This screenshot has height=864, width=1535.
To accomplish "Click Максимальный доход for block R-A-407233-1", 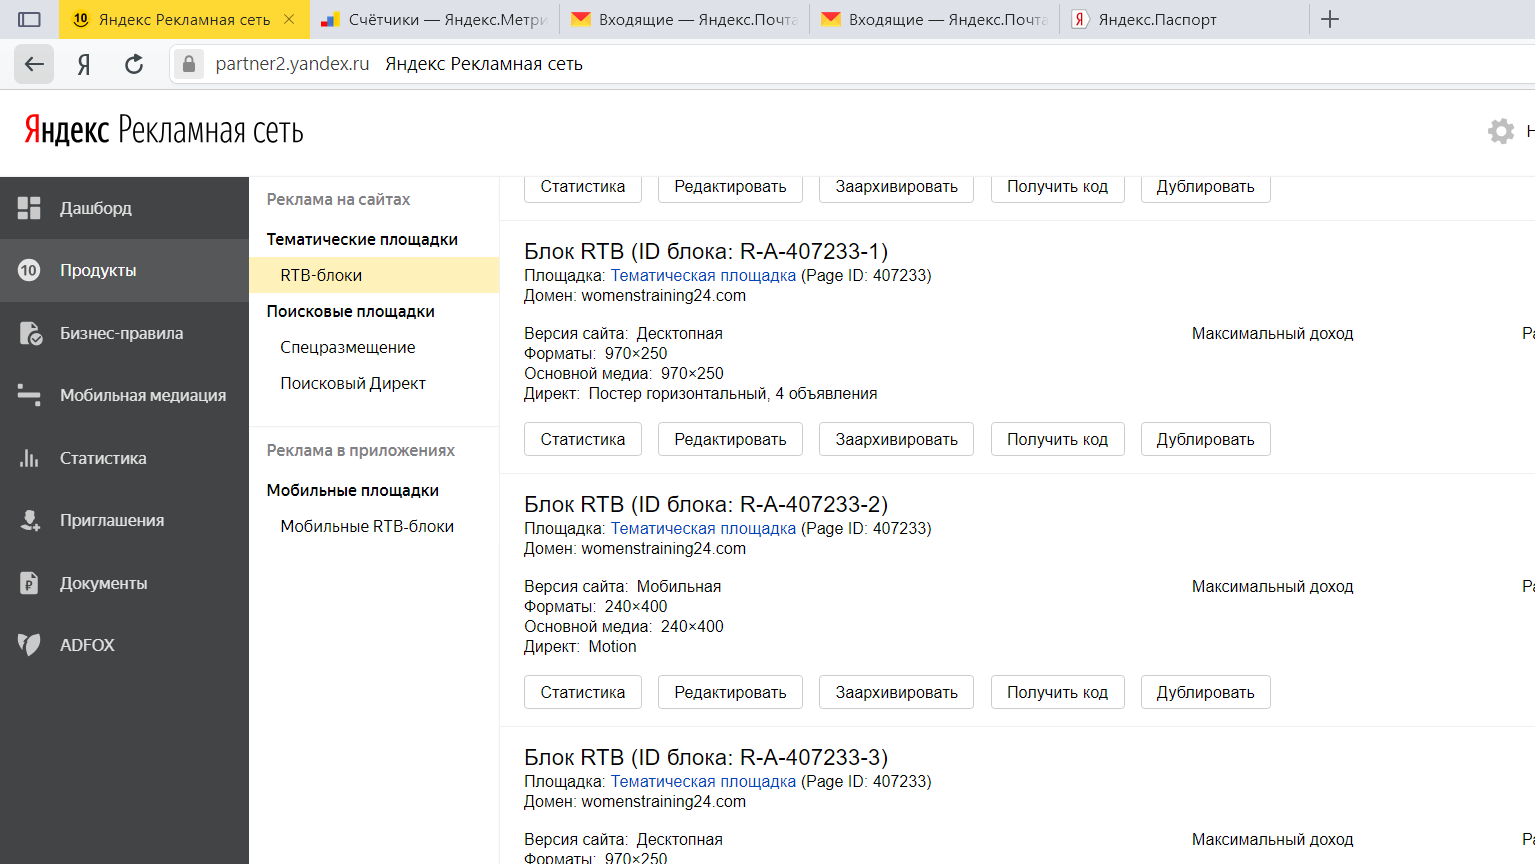I will (1272, 333).
